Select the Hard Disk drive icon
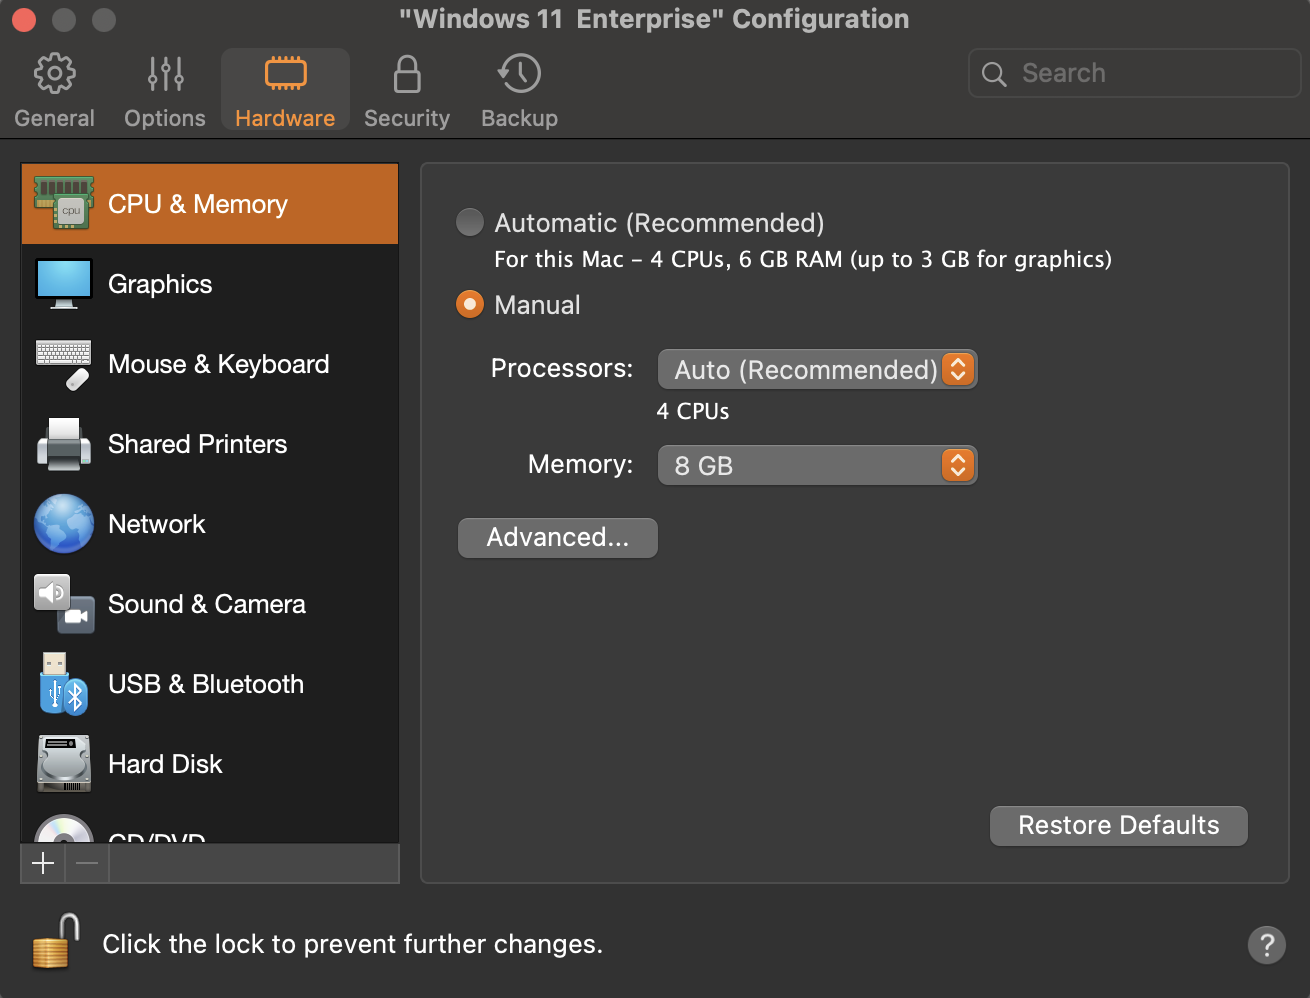Viewport: 1310px width, 998px height. (x=64, y=764)
